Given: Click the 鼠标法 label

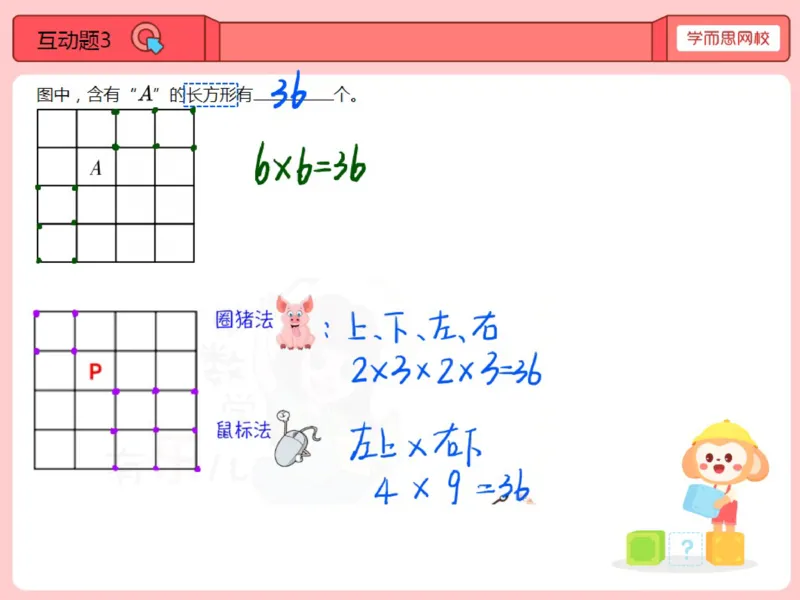Looking at the screenshot, I should [243, 430].
